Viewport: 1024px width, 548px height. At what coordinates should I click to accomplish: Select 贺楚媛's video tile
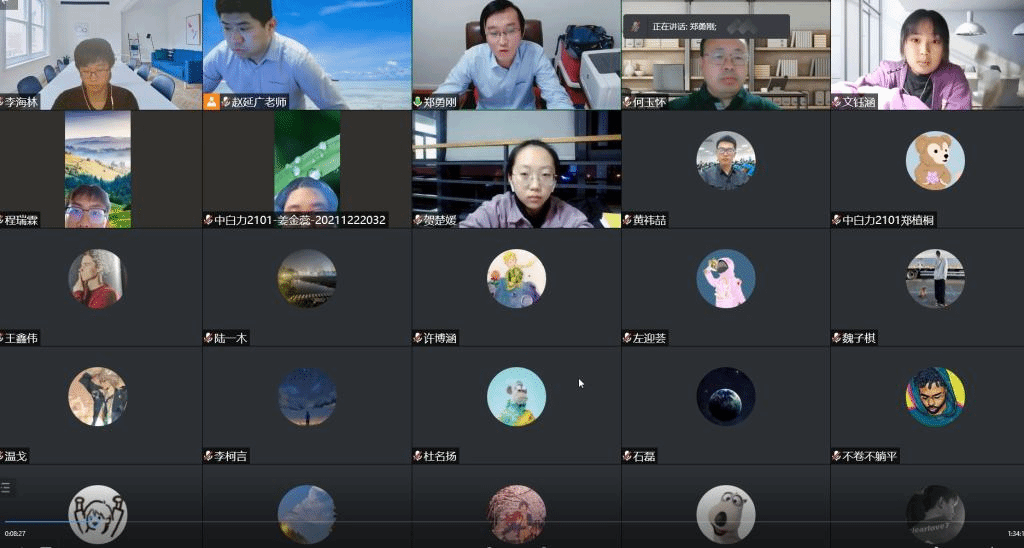tap(516, 169)
